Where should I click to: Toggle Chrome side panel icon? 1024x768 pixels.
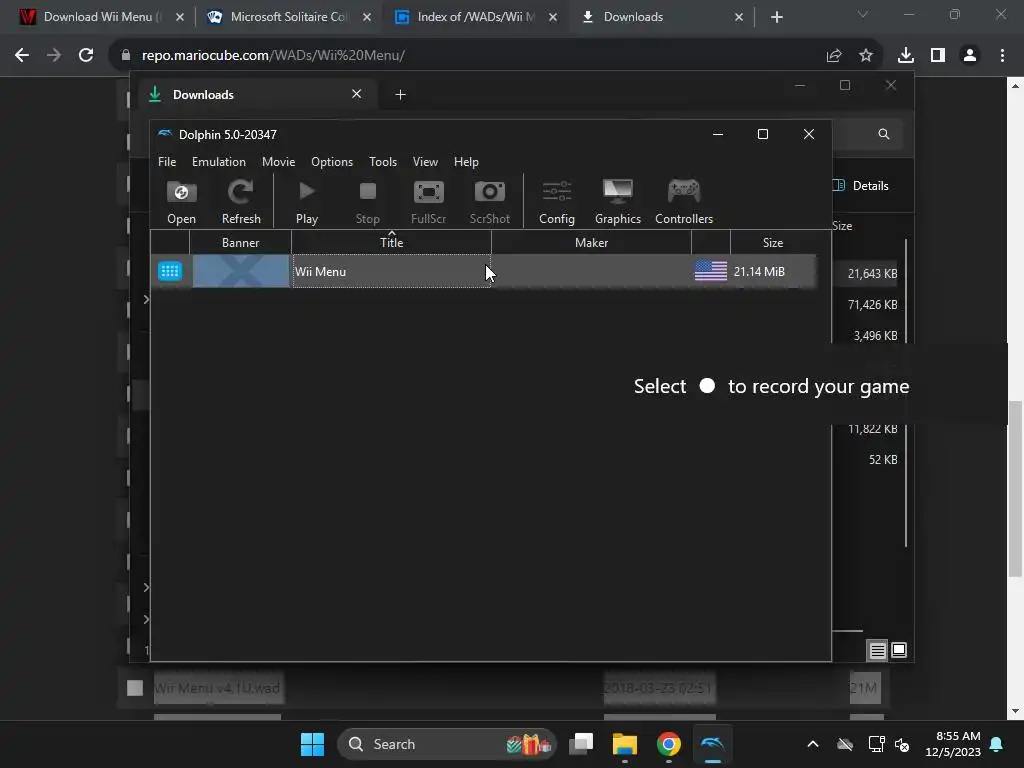[x=937, y=56]
